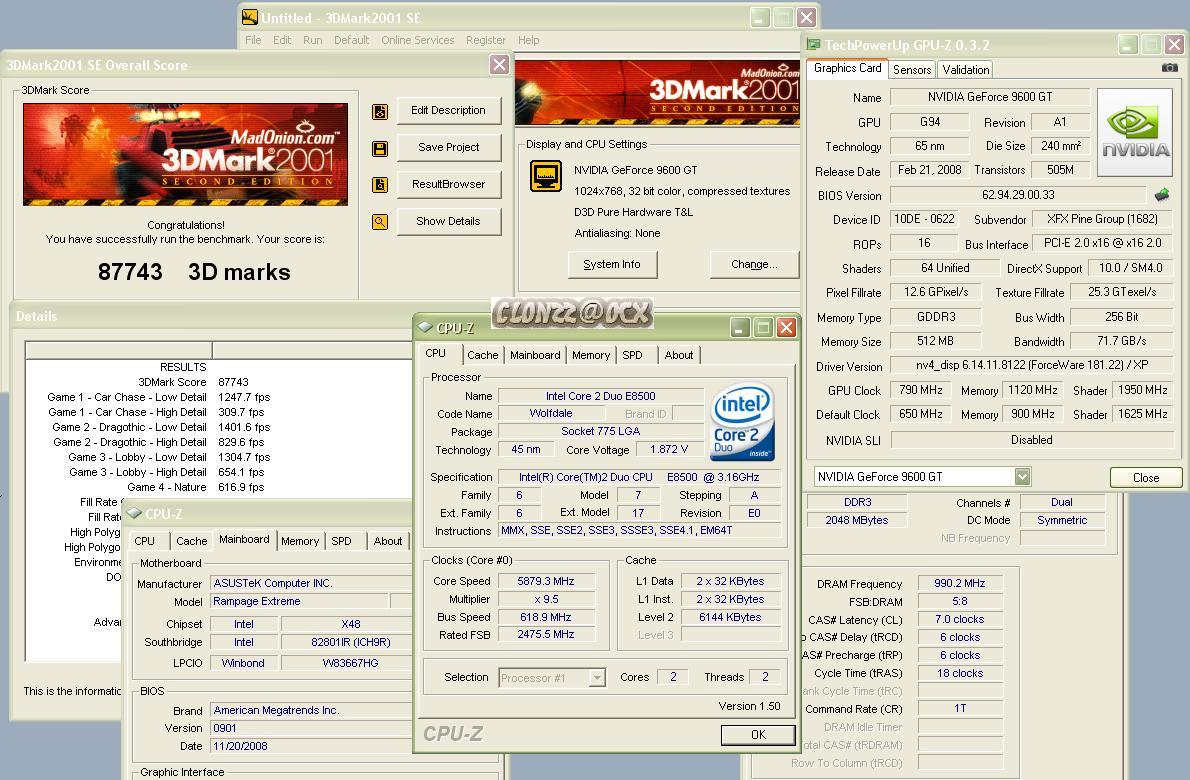1190x780 pixels.
Task: Click the Intel Core 2 Duo logo
Action: point(742,421)
